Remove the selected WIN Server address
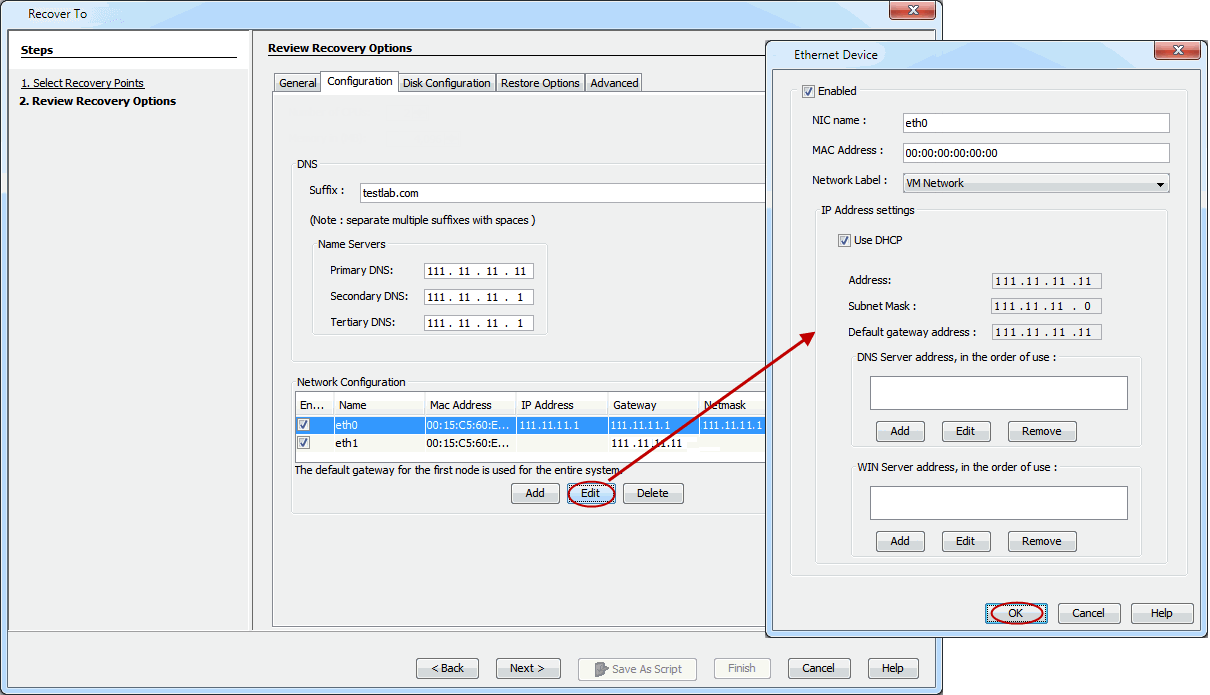The height and width of the screenshot is (695, 1210). (x=1041, y=541)
